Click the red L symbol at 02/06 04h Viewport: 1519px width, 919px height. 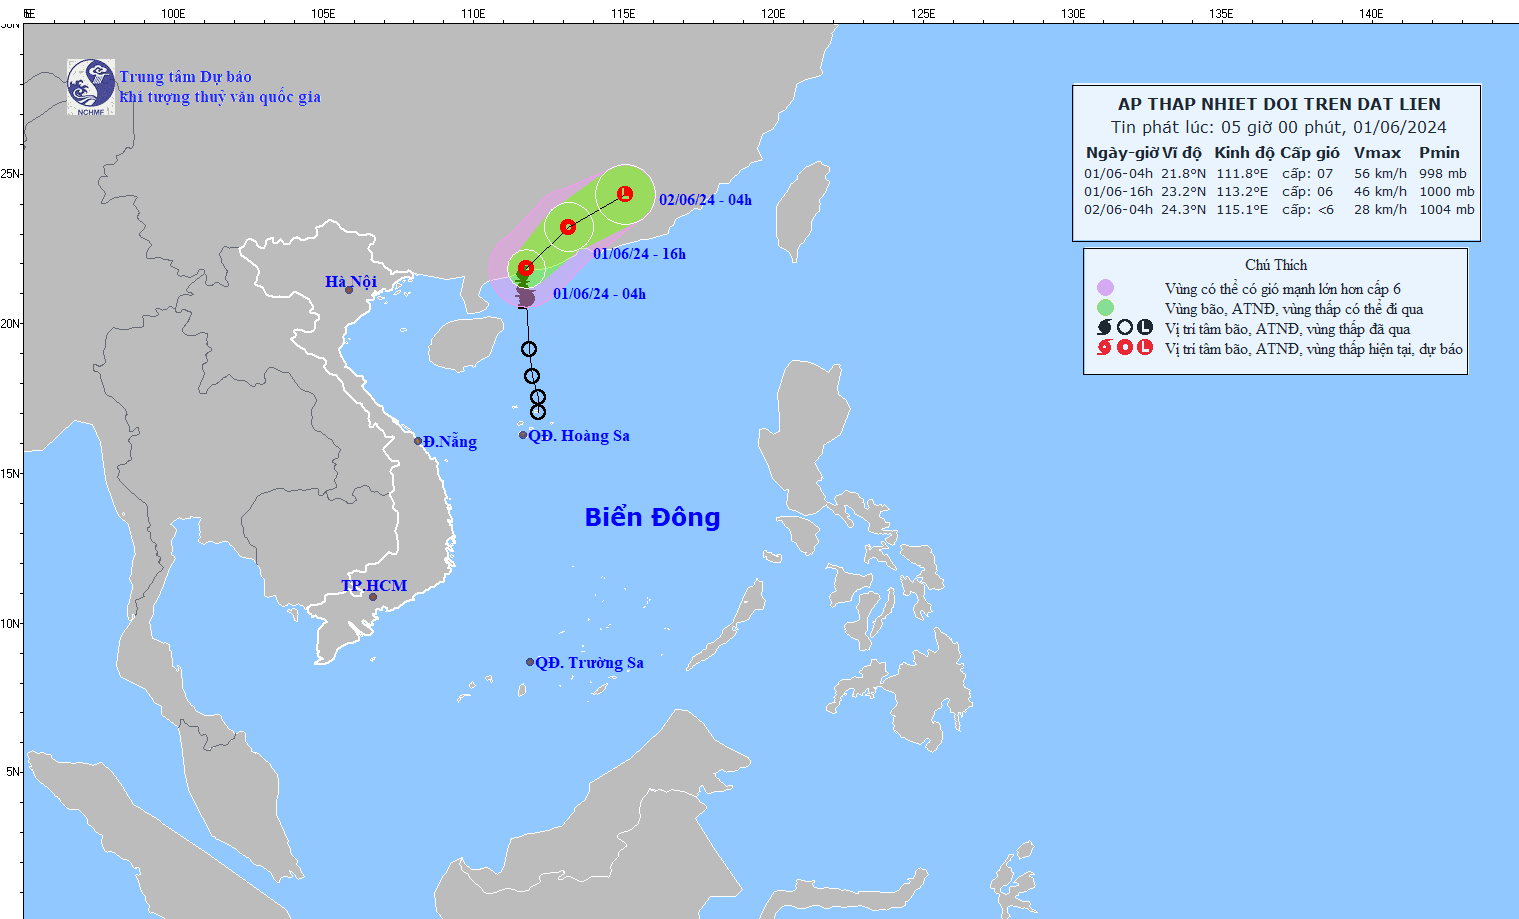pos(624,194)
